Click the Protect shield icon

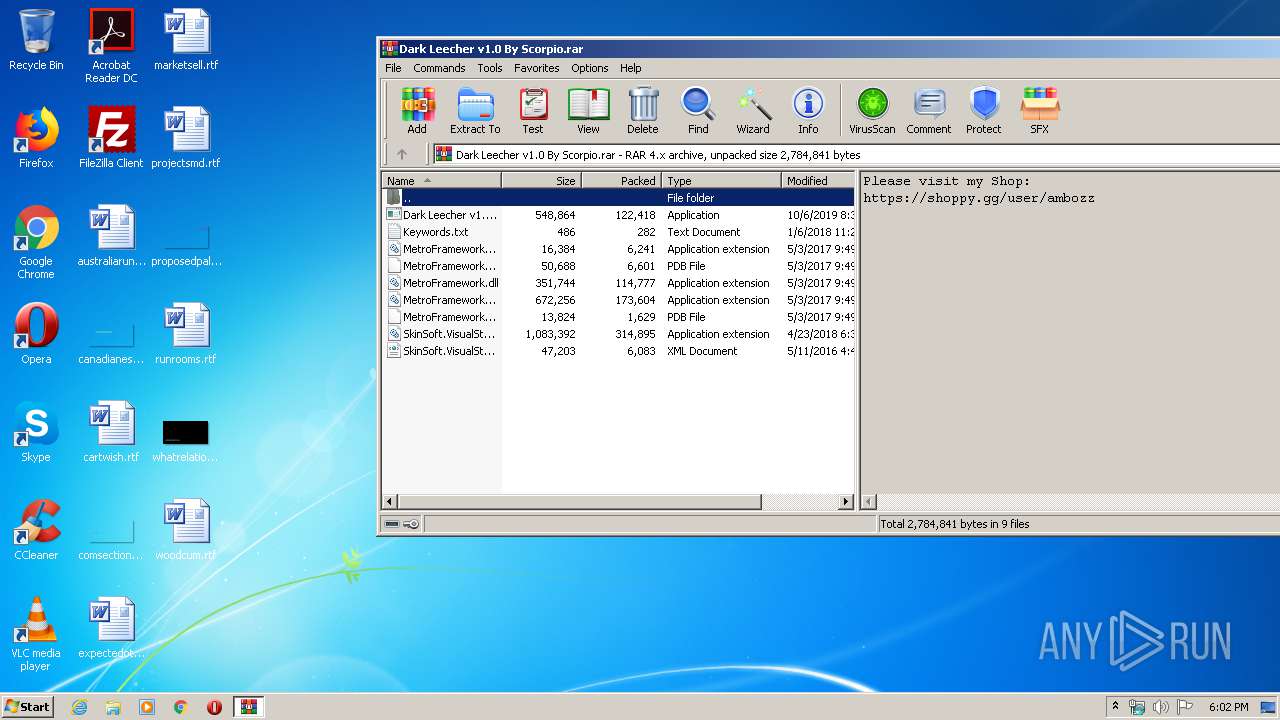click(x=984, y=110)
